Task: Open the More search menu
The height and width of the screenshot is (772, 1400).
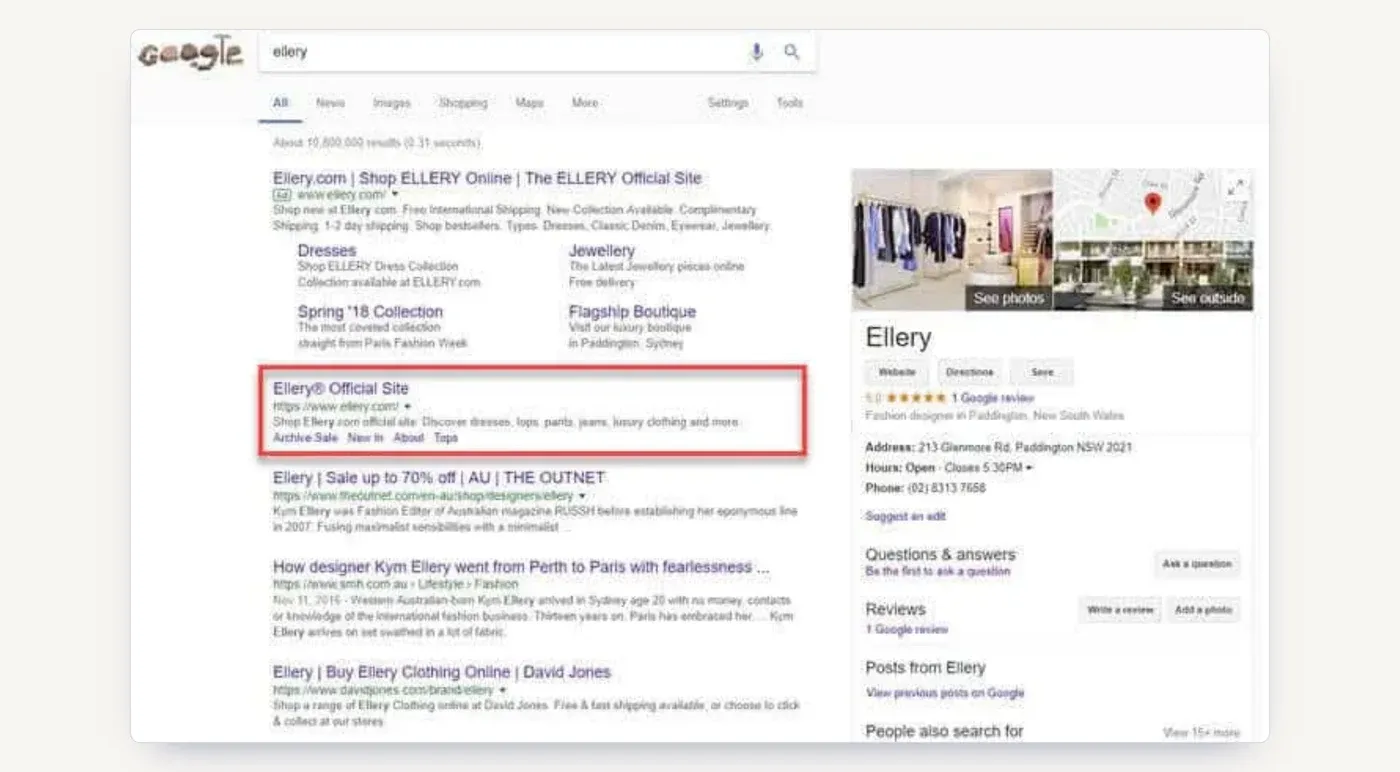Action: coord(585,103)
